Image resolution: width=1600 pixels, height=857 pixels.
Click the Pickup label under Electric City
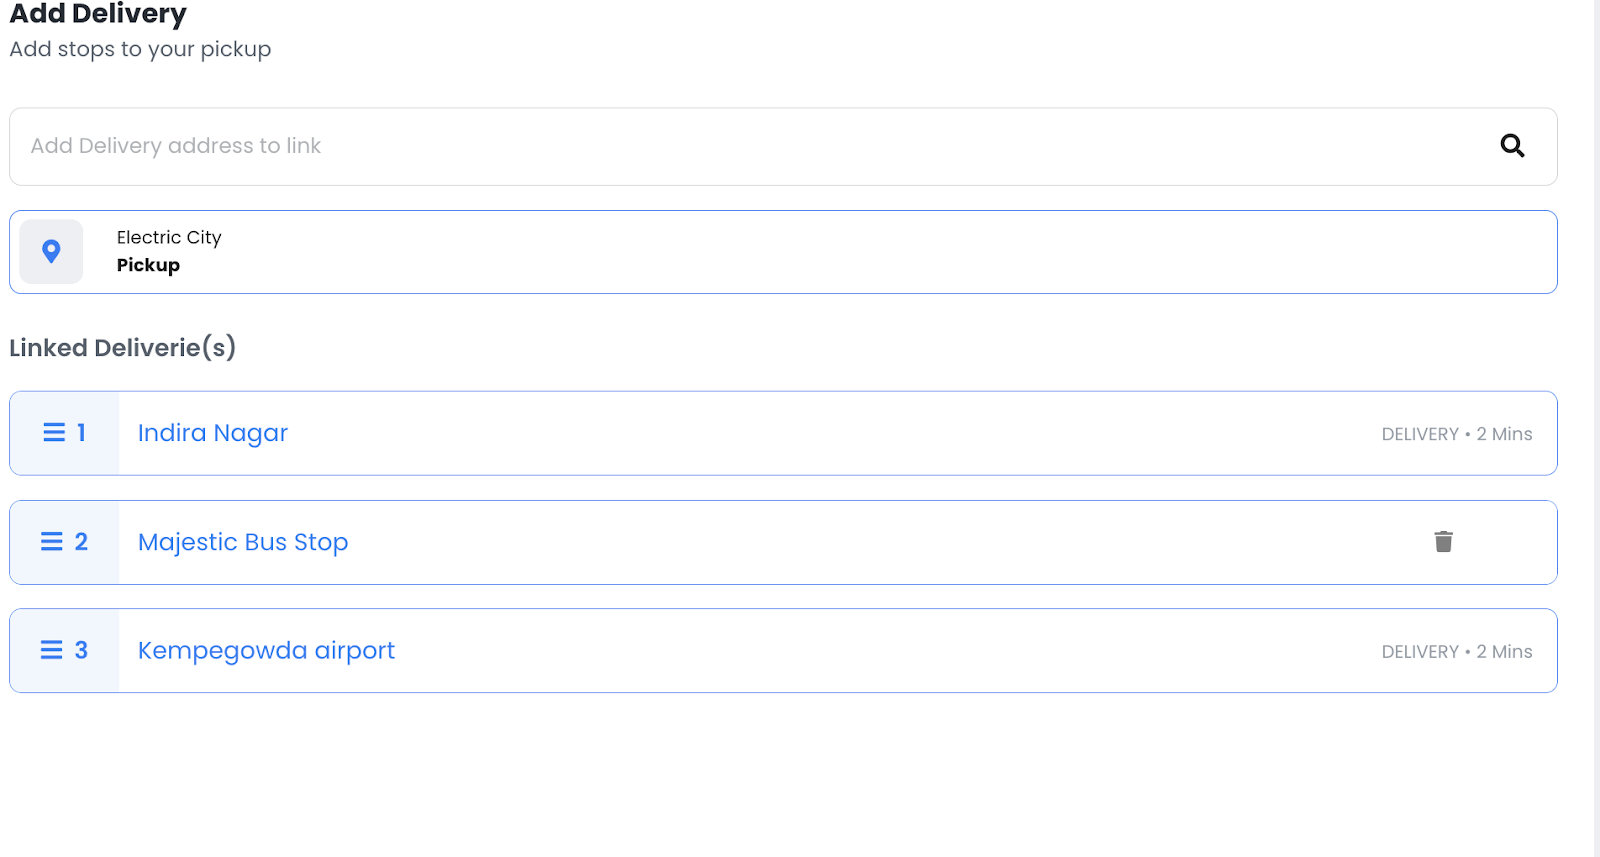(x=148, y=265)
